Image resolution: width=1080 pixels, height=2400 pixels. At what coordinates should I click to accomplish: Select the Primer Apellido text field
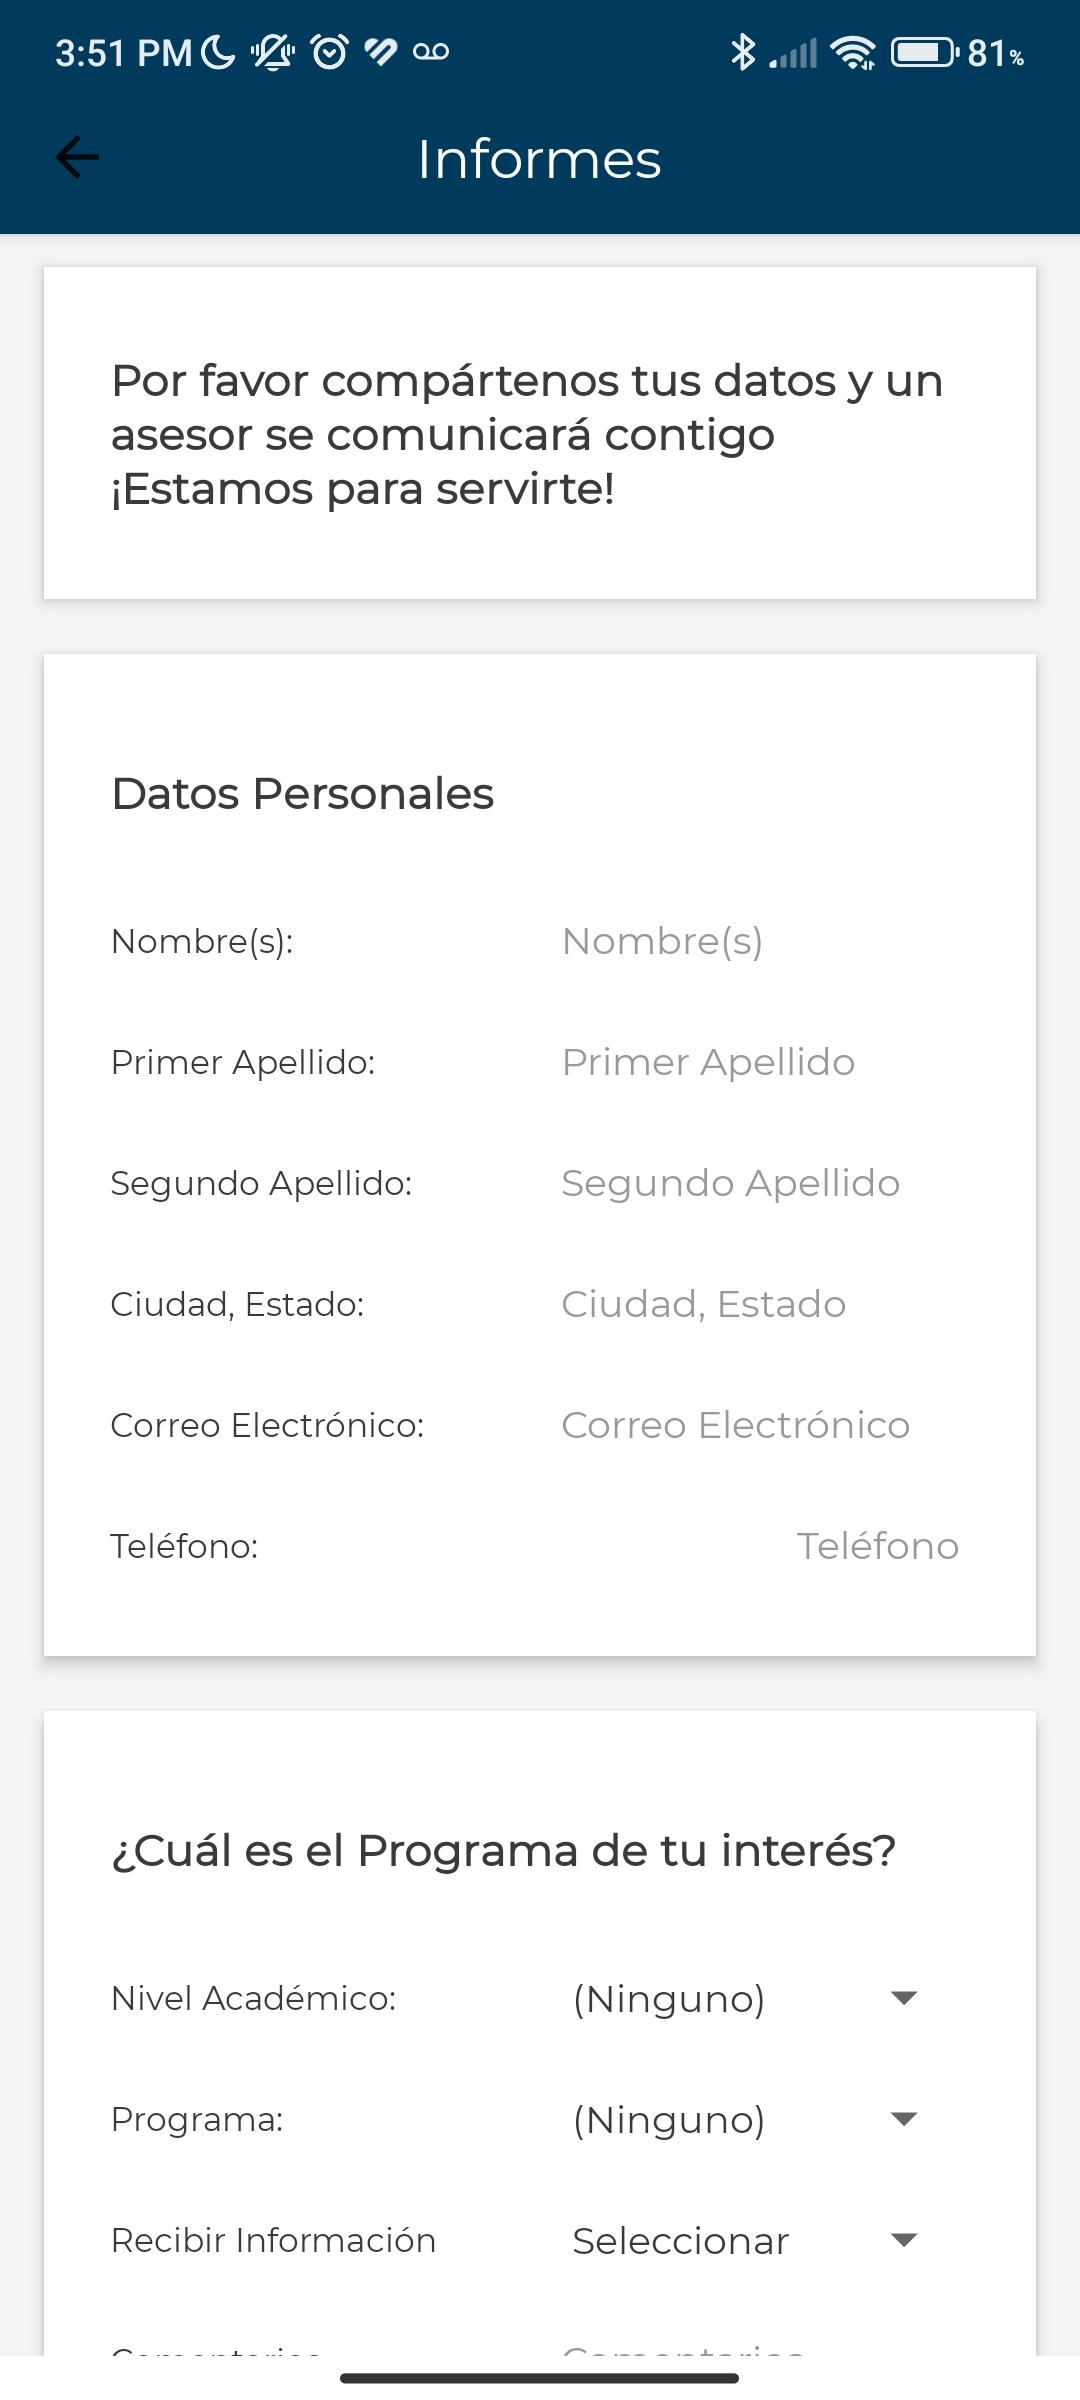click(761, 1062)
